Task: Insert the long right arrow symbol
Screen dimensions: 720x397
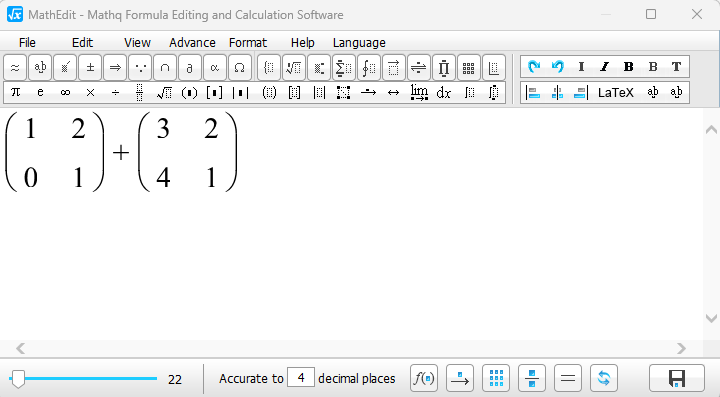Action: coord(368,93)
